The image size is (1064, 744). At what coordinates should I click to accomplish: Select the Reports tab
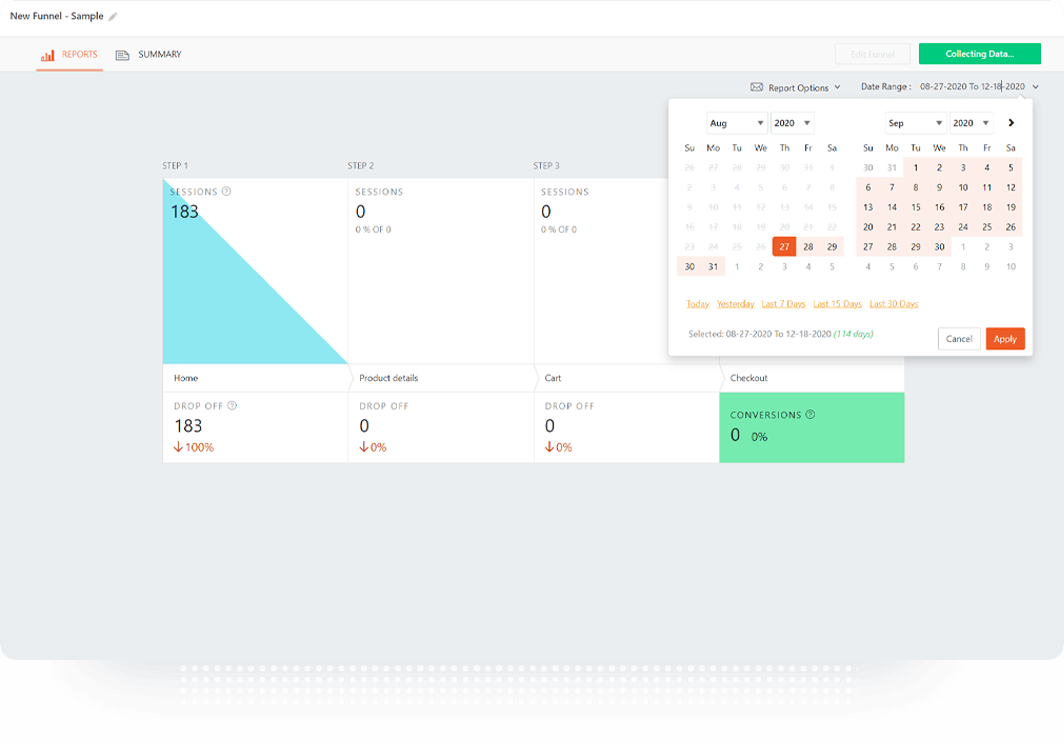point(79,55)
